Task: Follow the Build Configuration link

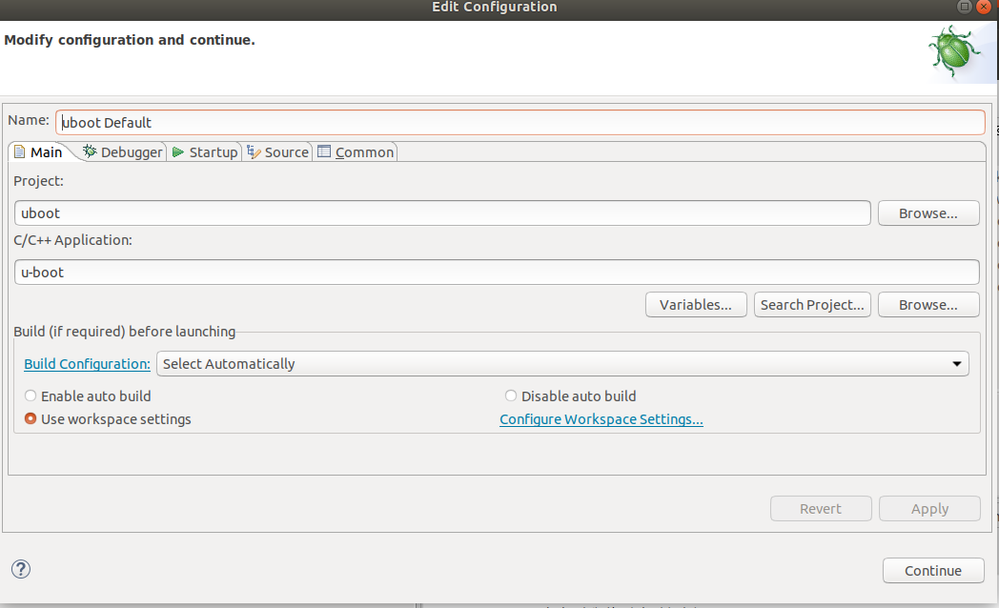Action: (87, 364)
